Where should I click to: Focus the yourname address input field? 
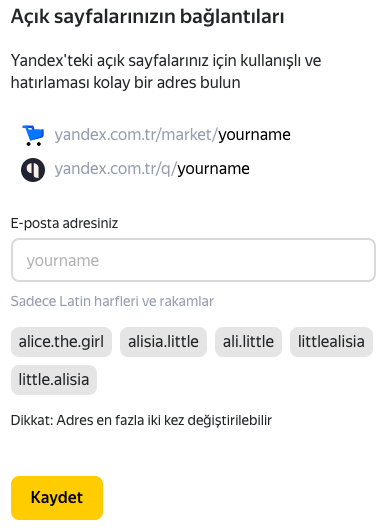pos(193,260)
